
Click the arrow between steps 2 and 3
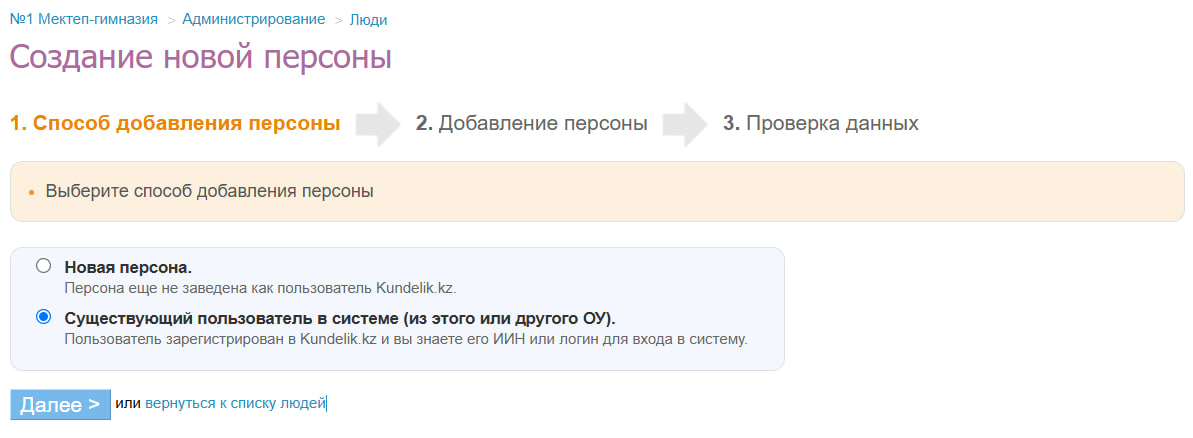tap(684, 124)
